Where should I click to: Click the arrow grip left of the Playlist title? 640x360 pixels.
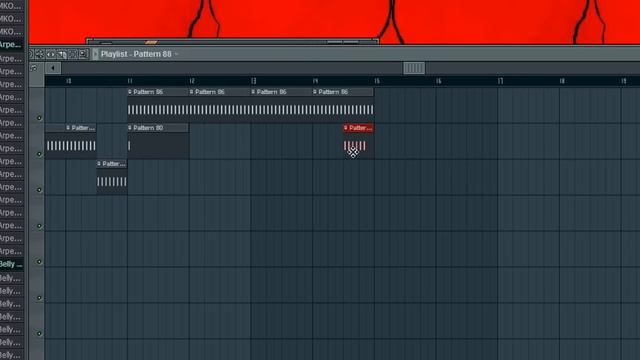[x=96, y=54]
